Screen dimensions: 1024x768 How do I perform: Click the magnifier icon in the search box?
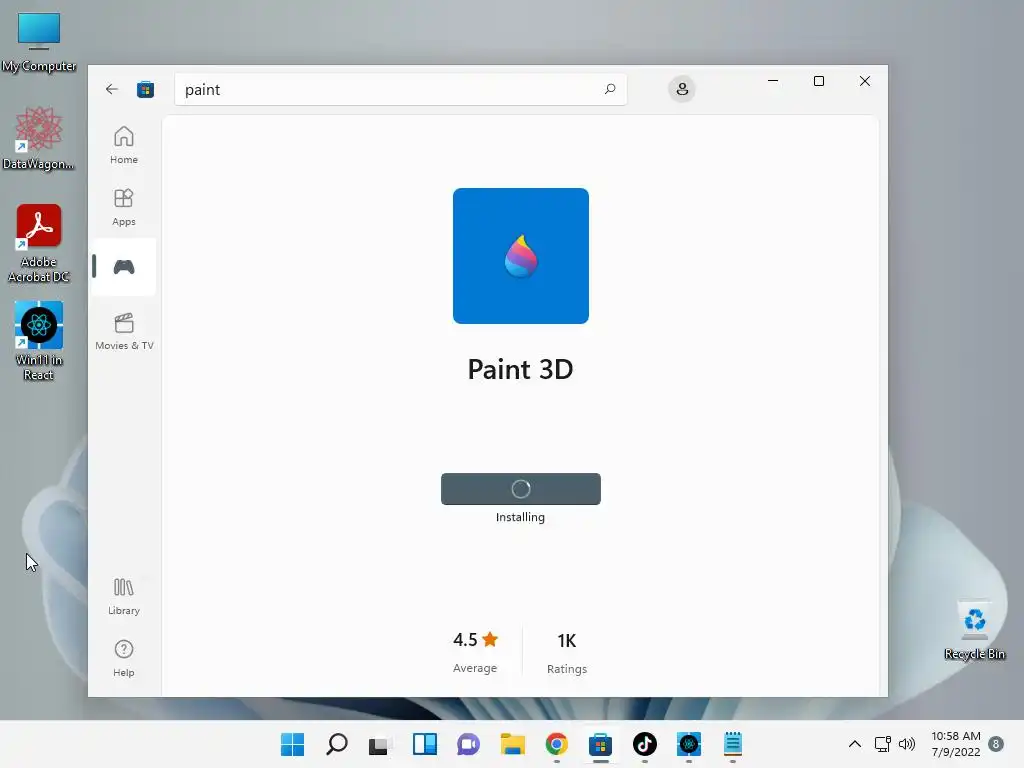point(609,89)
